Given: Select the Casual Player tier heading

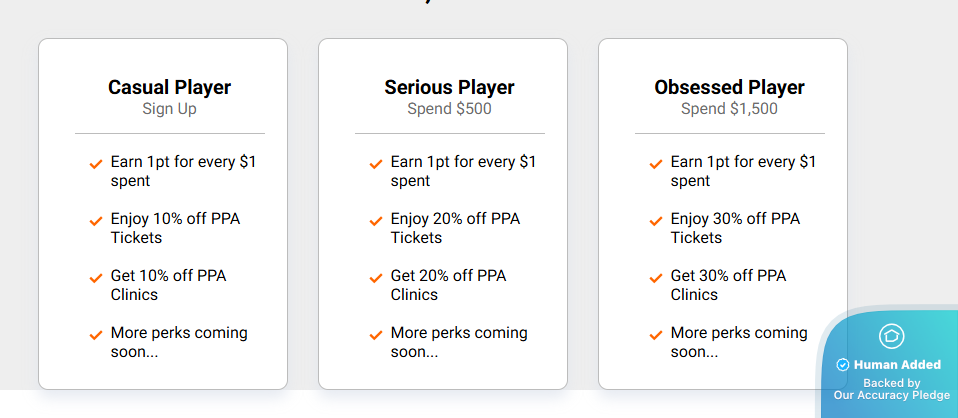Looking at the screenshot, I should [169, 87].
